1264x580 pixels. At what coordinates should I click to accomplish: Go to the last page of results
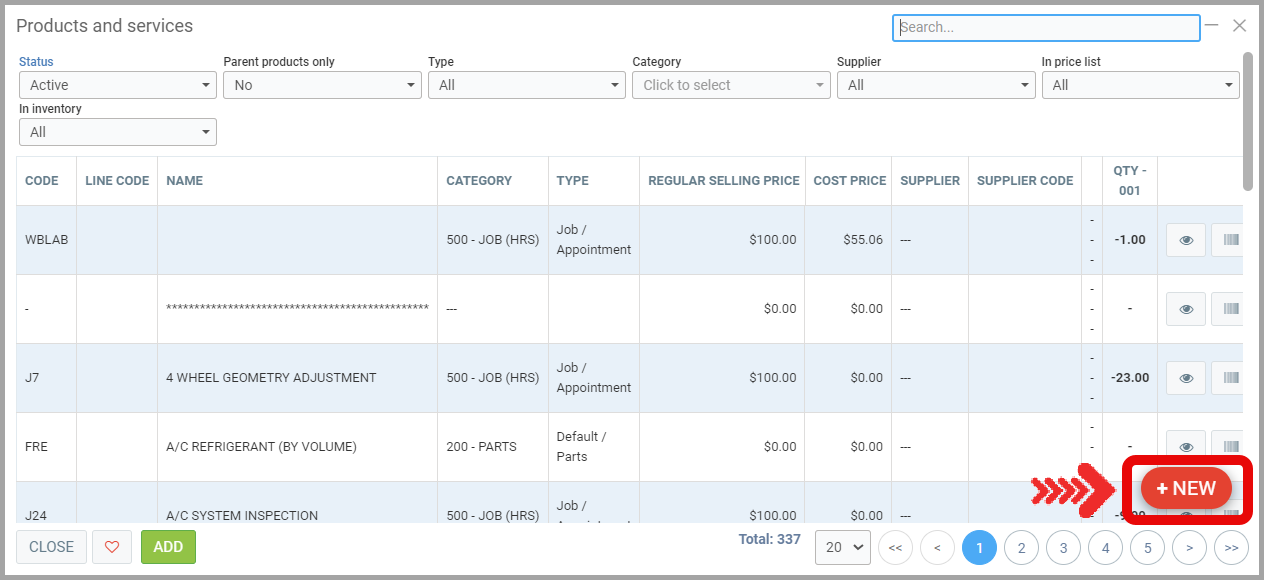(1231, 547)
